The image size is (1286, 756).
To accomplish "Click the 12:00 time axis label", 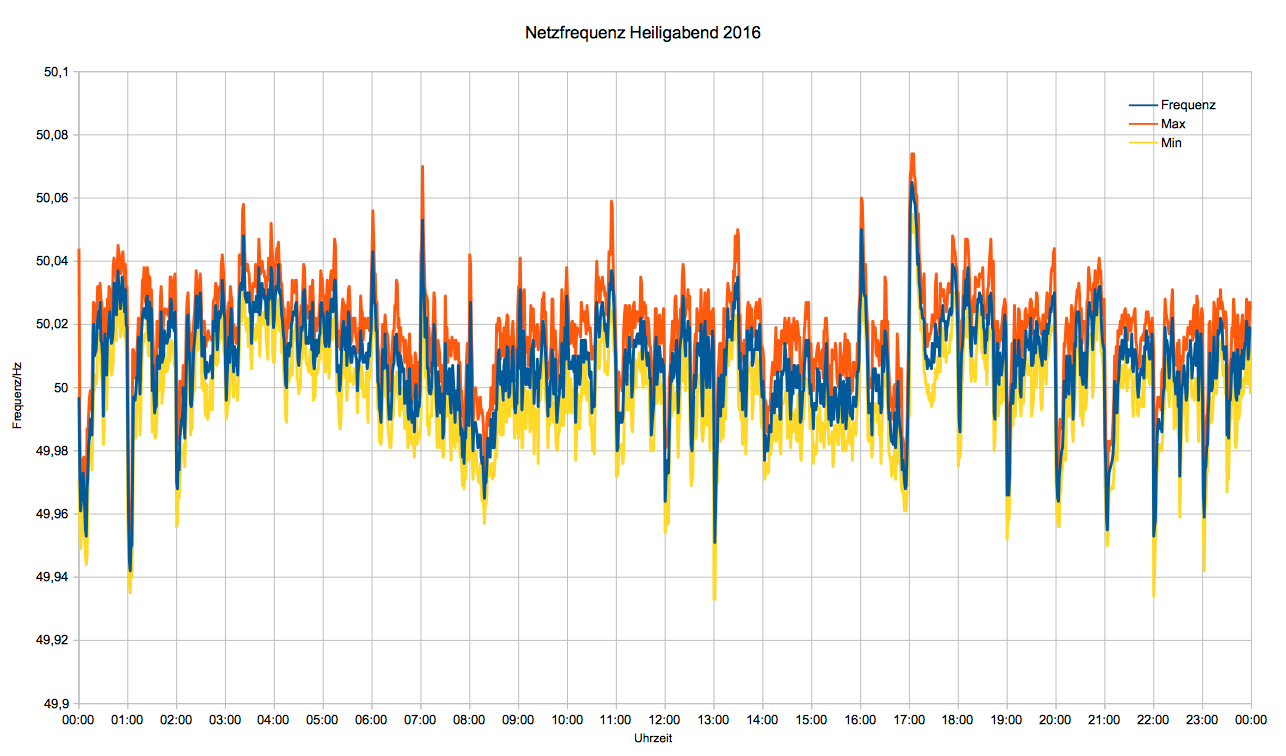I will tap(665, 719).
